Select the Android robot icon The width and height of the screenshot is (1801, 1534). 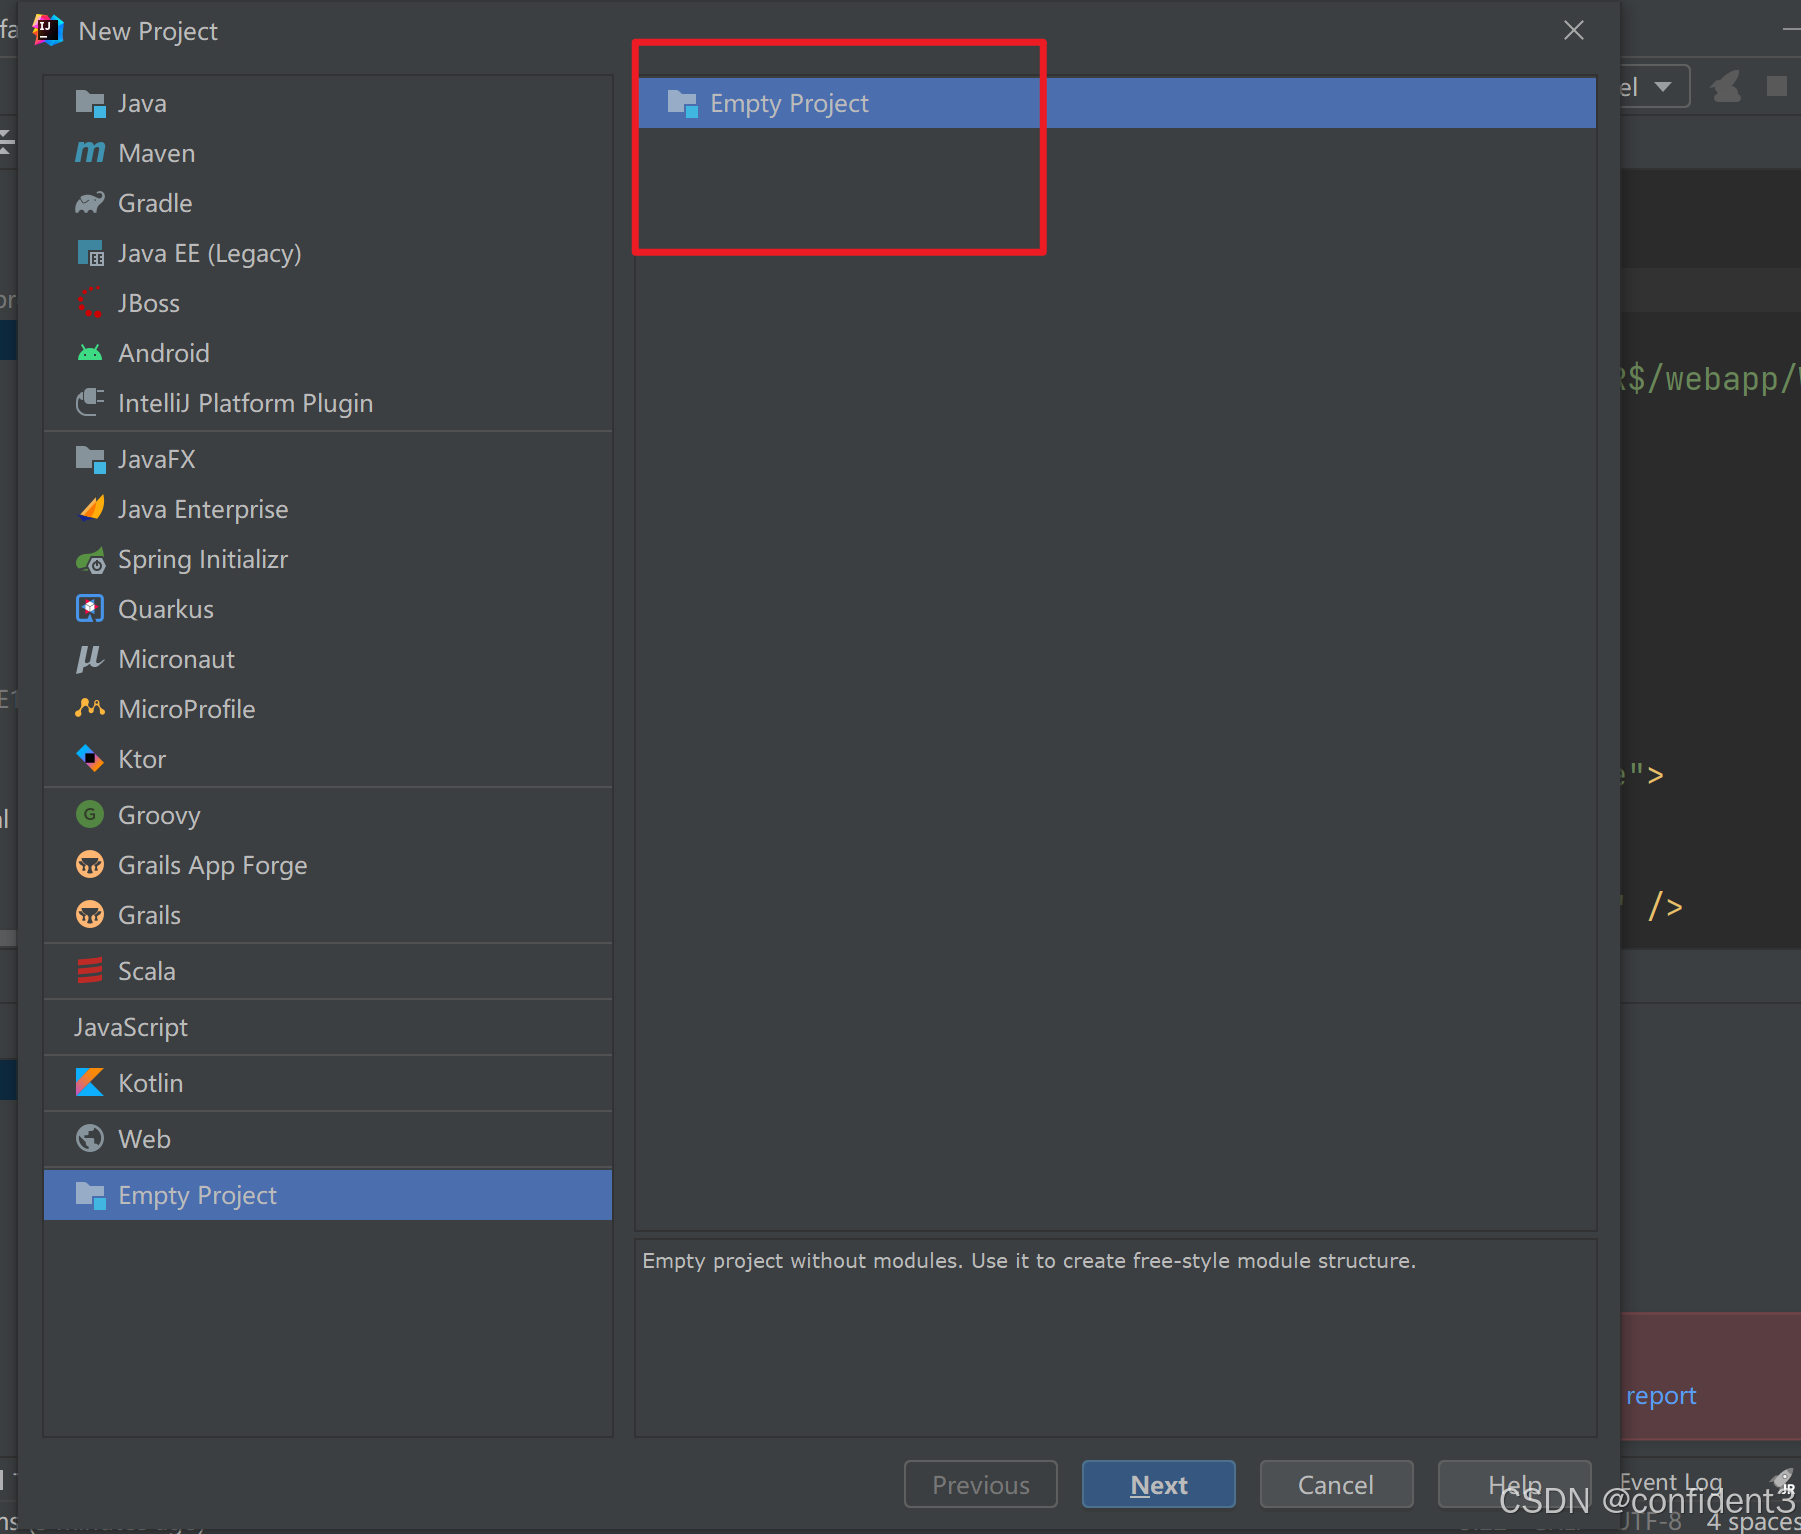click(x=90, y=353)
